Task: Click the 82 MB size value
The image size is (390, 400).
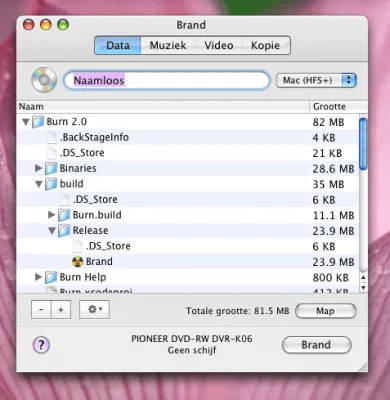Action: 328,122
